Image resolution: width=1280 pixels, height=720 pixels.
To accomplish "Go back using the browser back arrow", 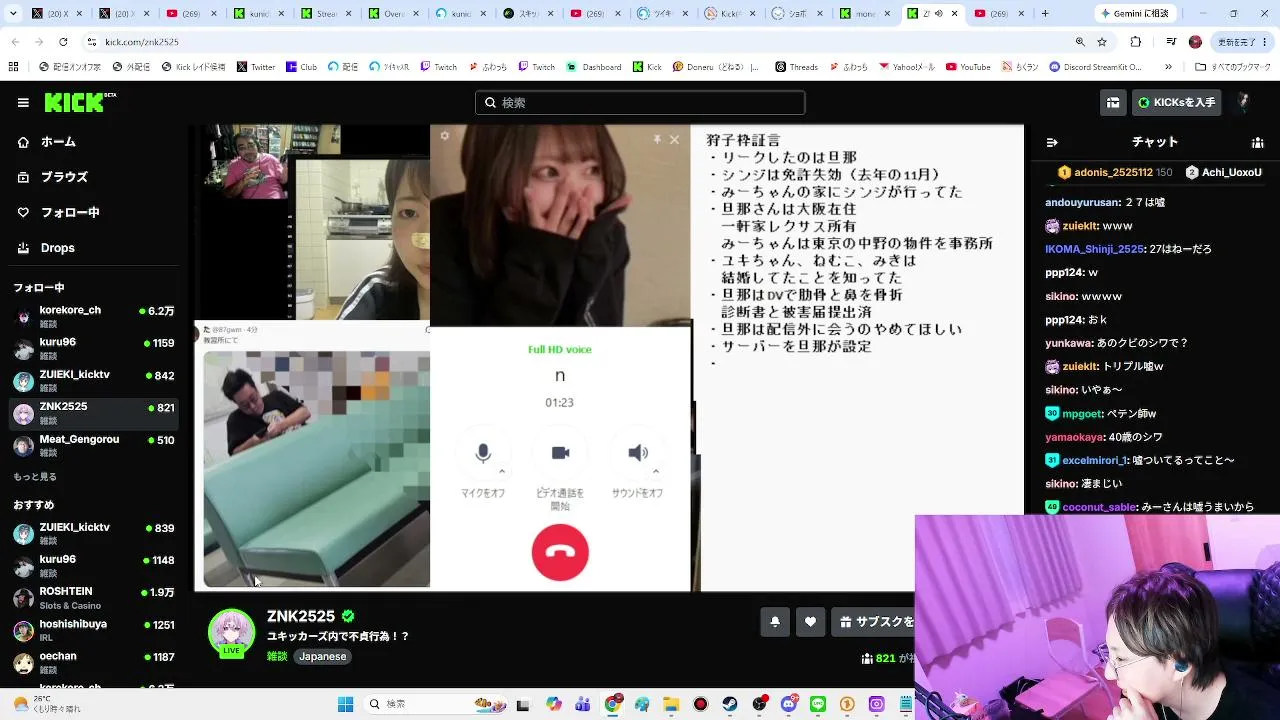I will coord(16,42).
